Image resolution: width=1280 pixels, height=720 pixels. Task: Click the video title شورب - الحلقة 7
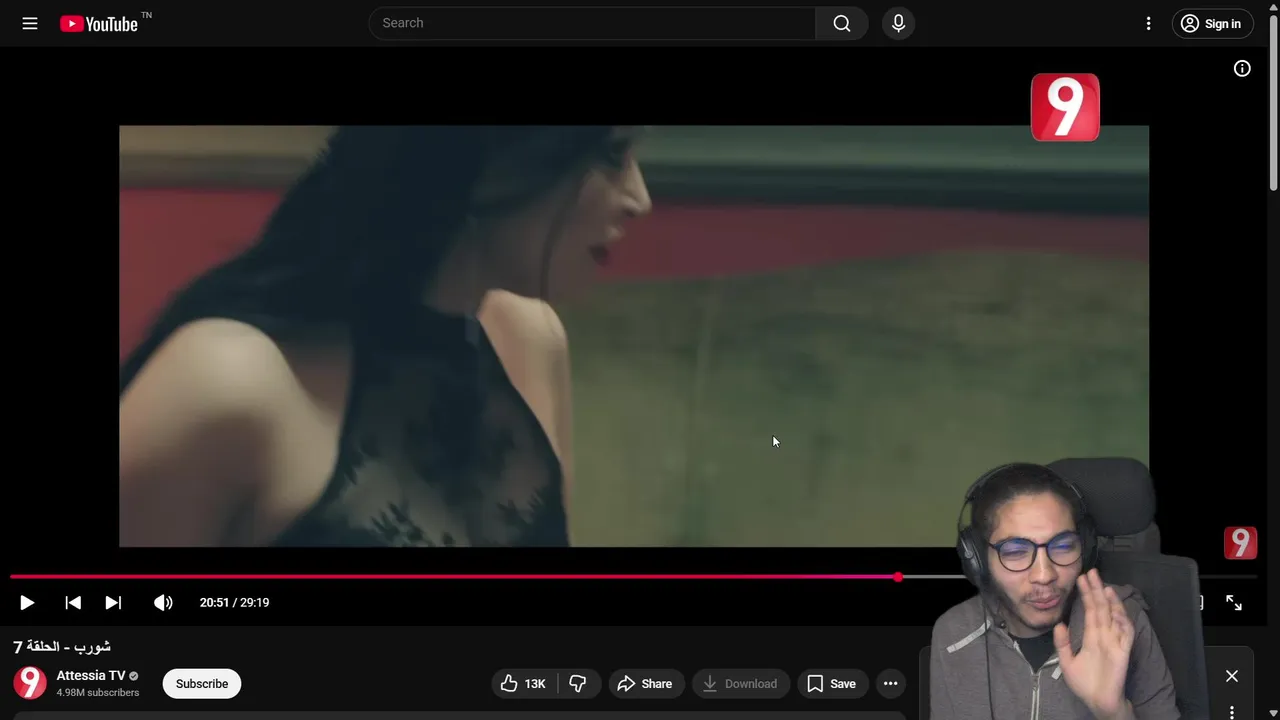[62, 647]
